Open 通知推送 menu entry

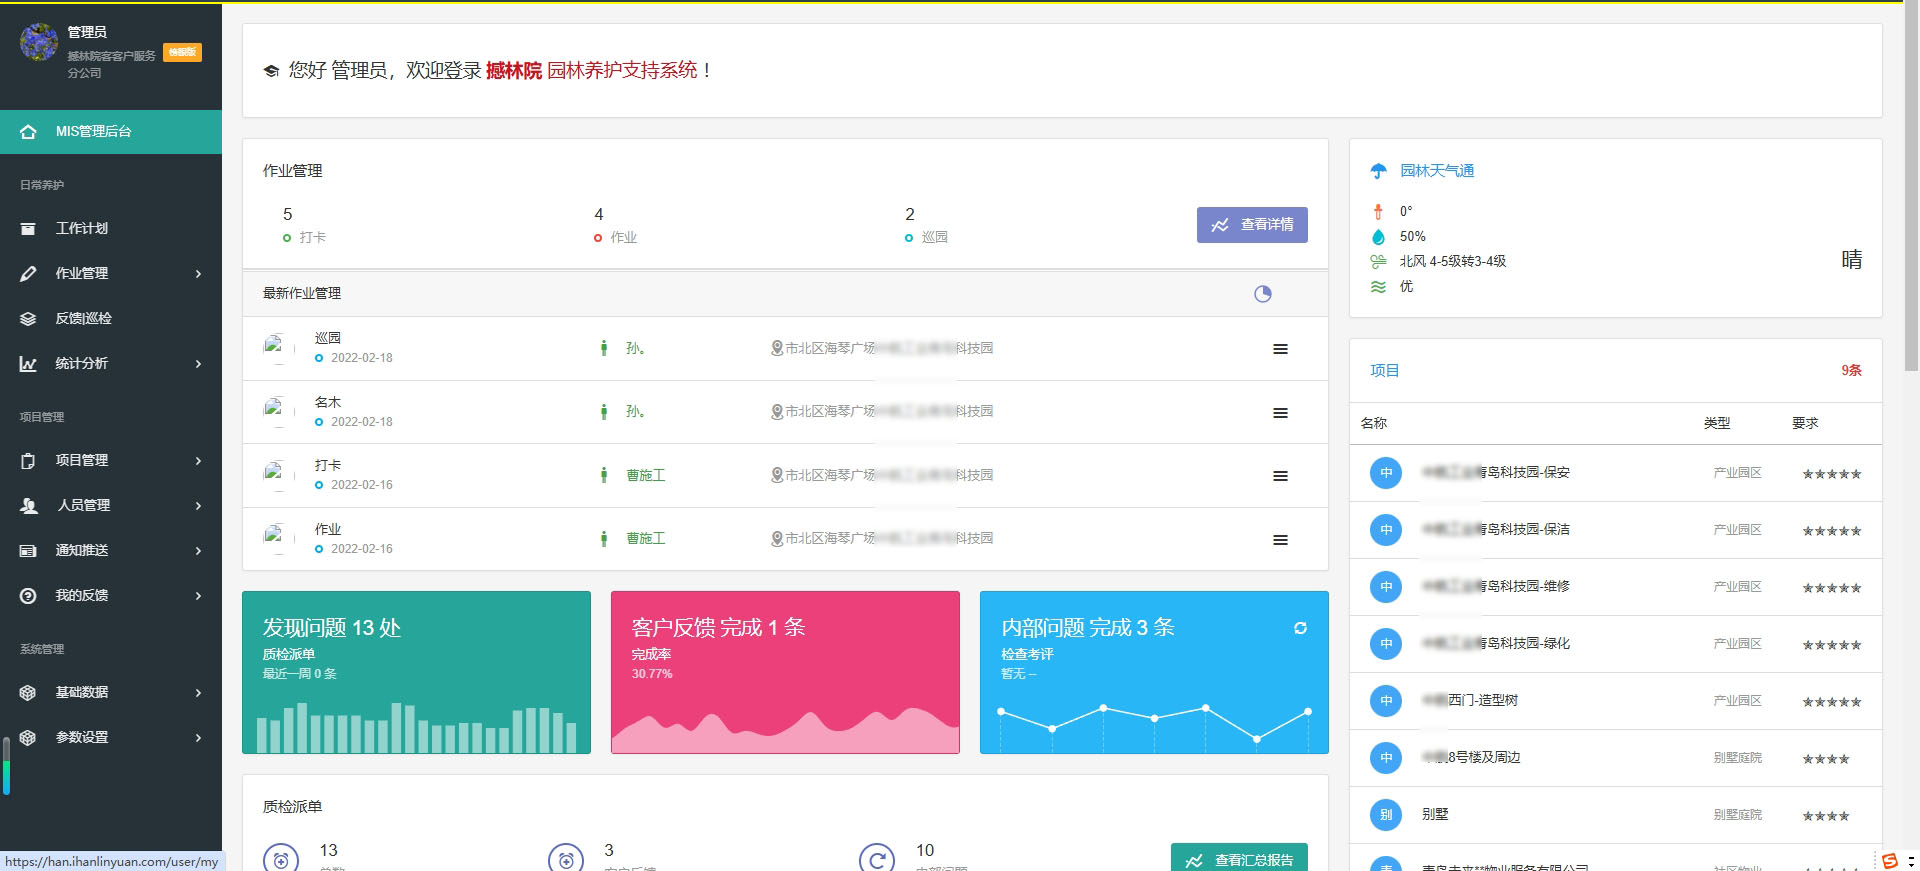click(111, 551)
